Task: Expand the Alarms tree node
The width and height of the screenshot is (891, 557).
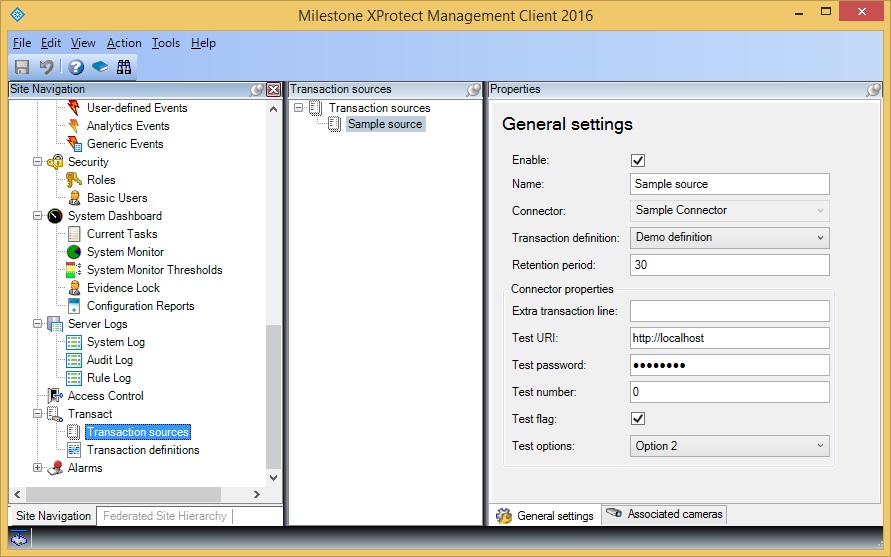Action: 38,468
